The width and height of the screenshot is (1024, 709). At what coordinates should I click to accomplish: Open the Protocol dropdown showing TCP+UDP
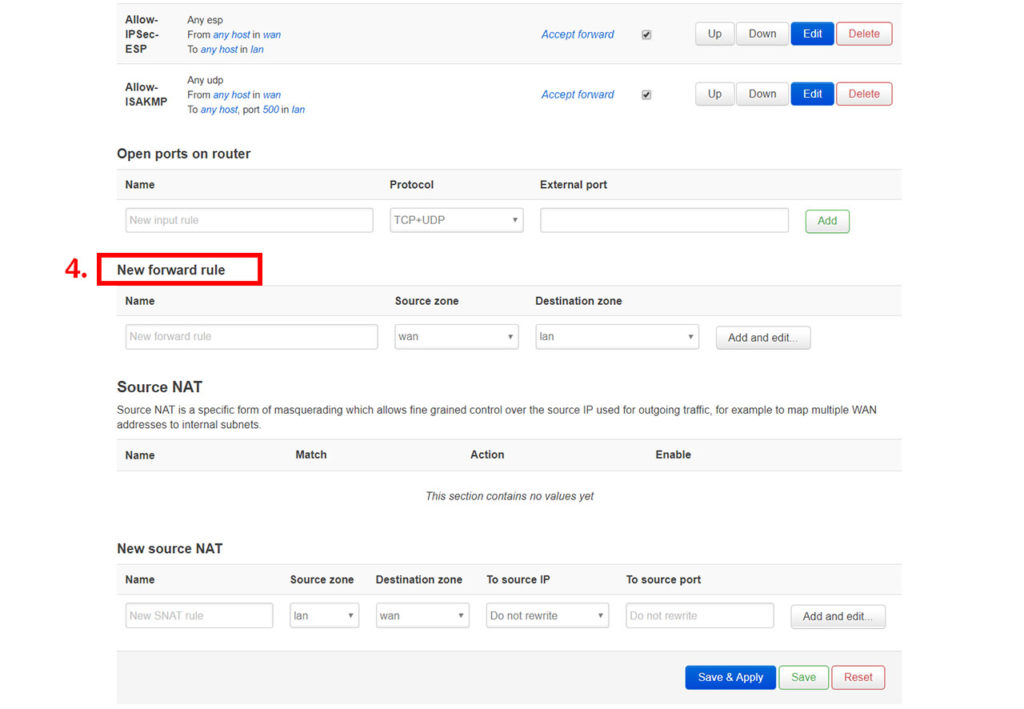(456, 219)
